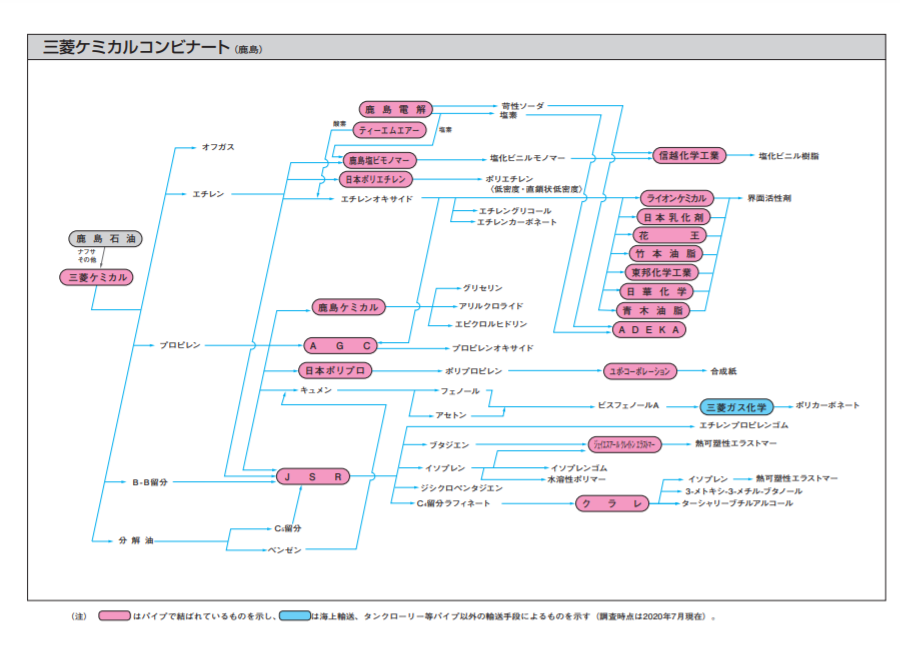Viewport: 900px width, 650px height.
Task: Click the 三菱ケミカル company box
Action: (x=96, y=277)
